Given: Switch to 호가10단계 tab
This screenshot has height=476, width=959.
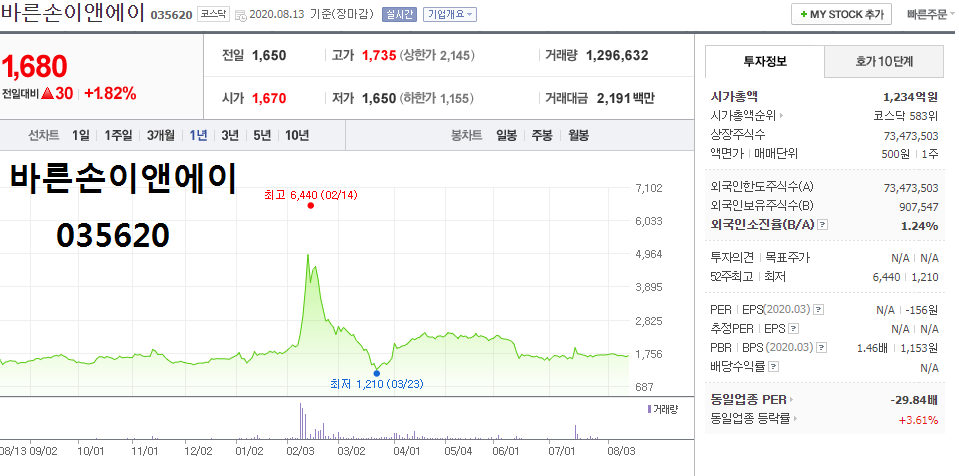Looking at the screenshot, I should pos(884,61).
